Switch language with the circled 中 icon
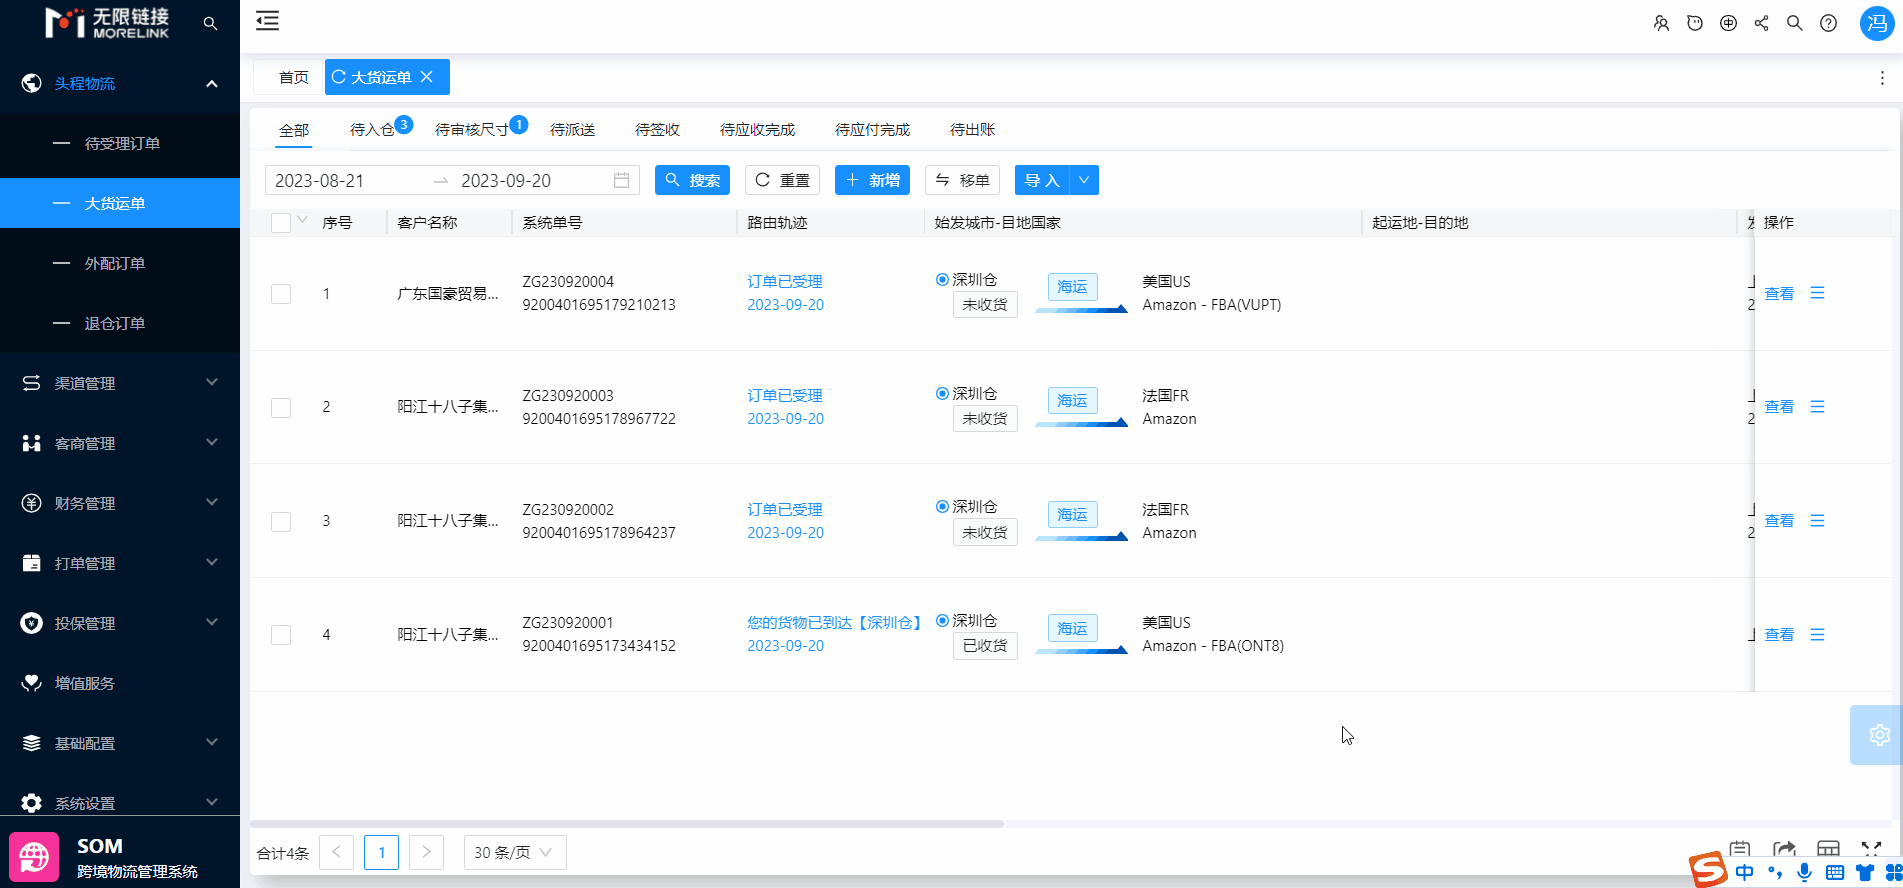Screen dimensions: 1903x888 1728,23
